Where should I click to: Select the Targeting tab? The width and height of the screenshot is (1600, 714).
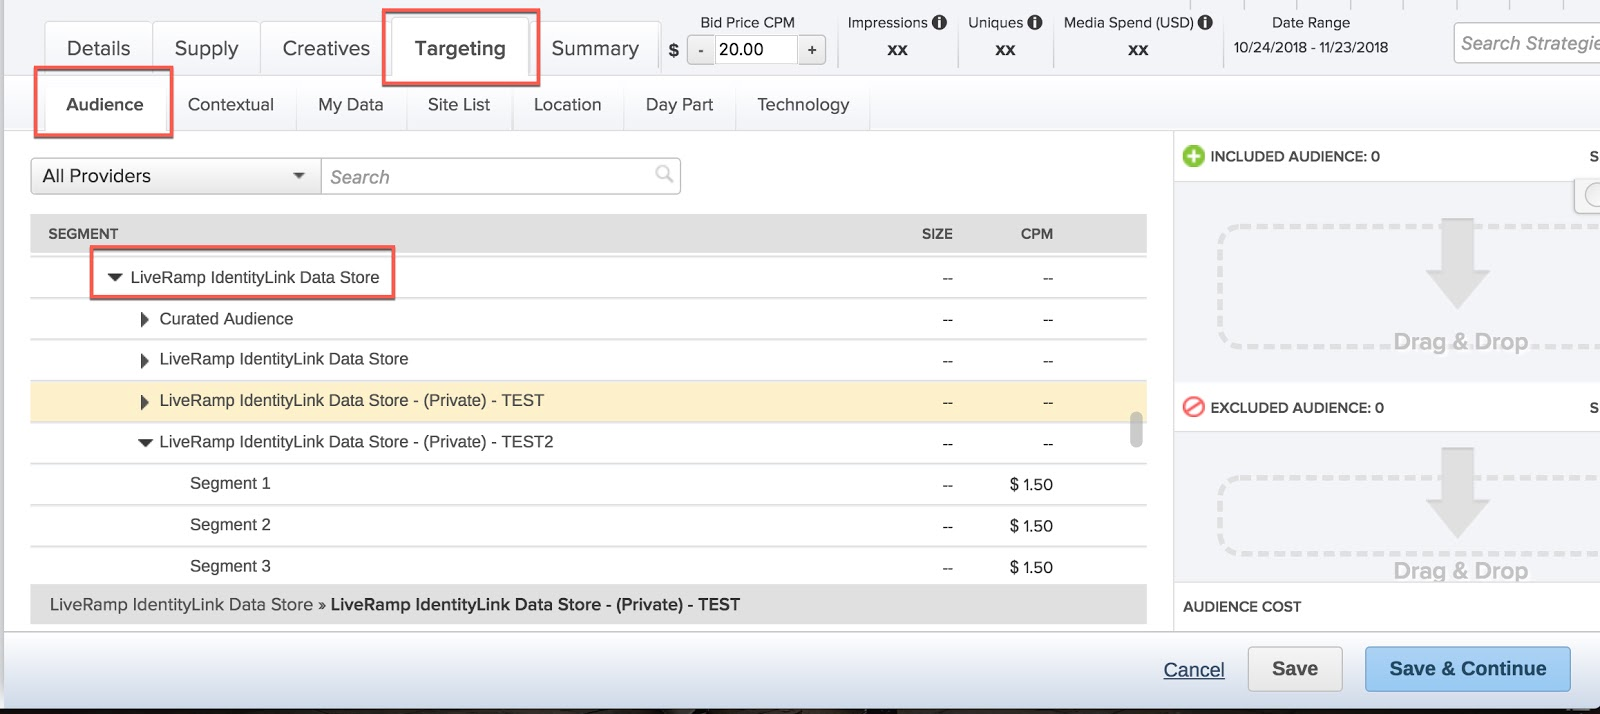click(x=460, y=48)
